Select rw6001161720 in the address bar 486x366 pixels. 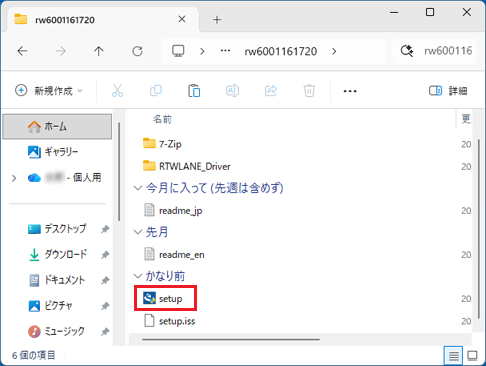[x=281, y=51]
